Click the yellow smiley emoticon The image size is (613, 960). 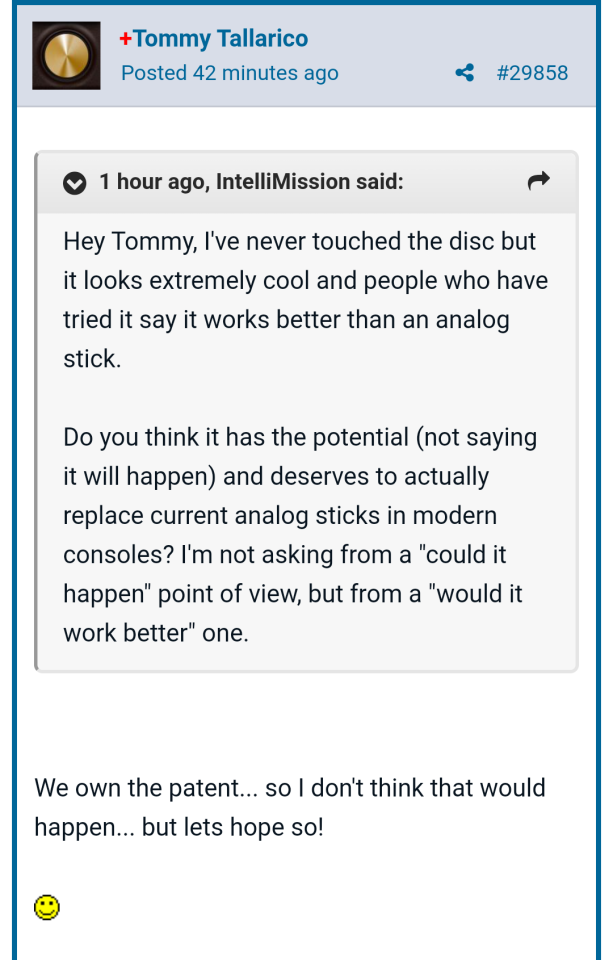point(47,907)
